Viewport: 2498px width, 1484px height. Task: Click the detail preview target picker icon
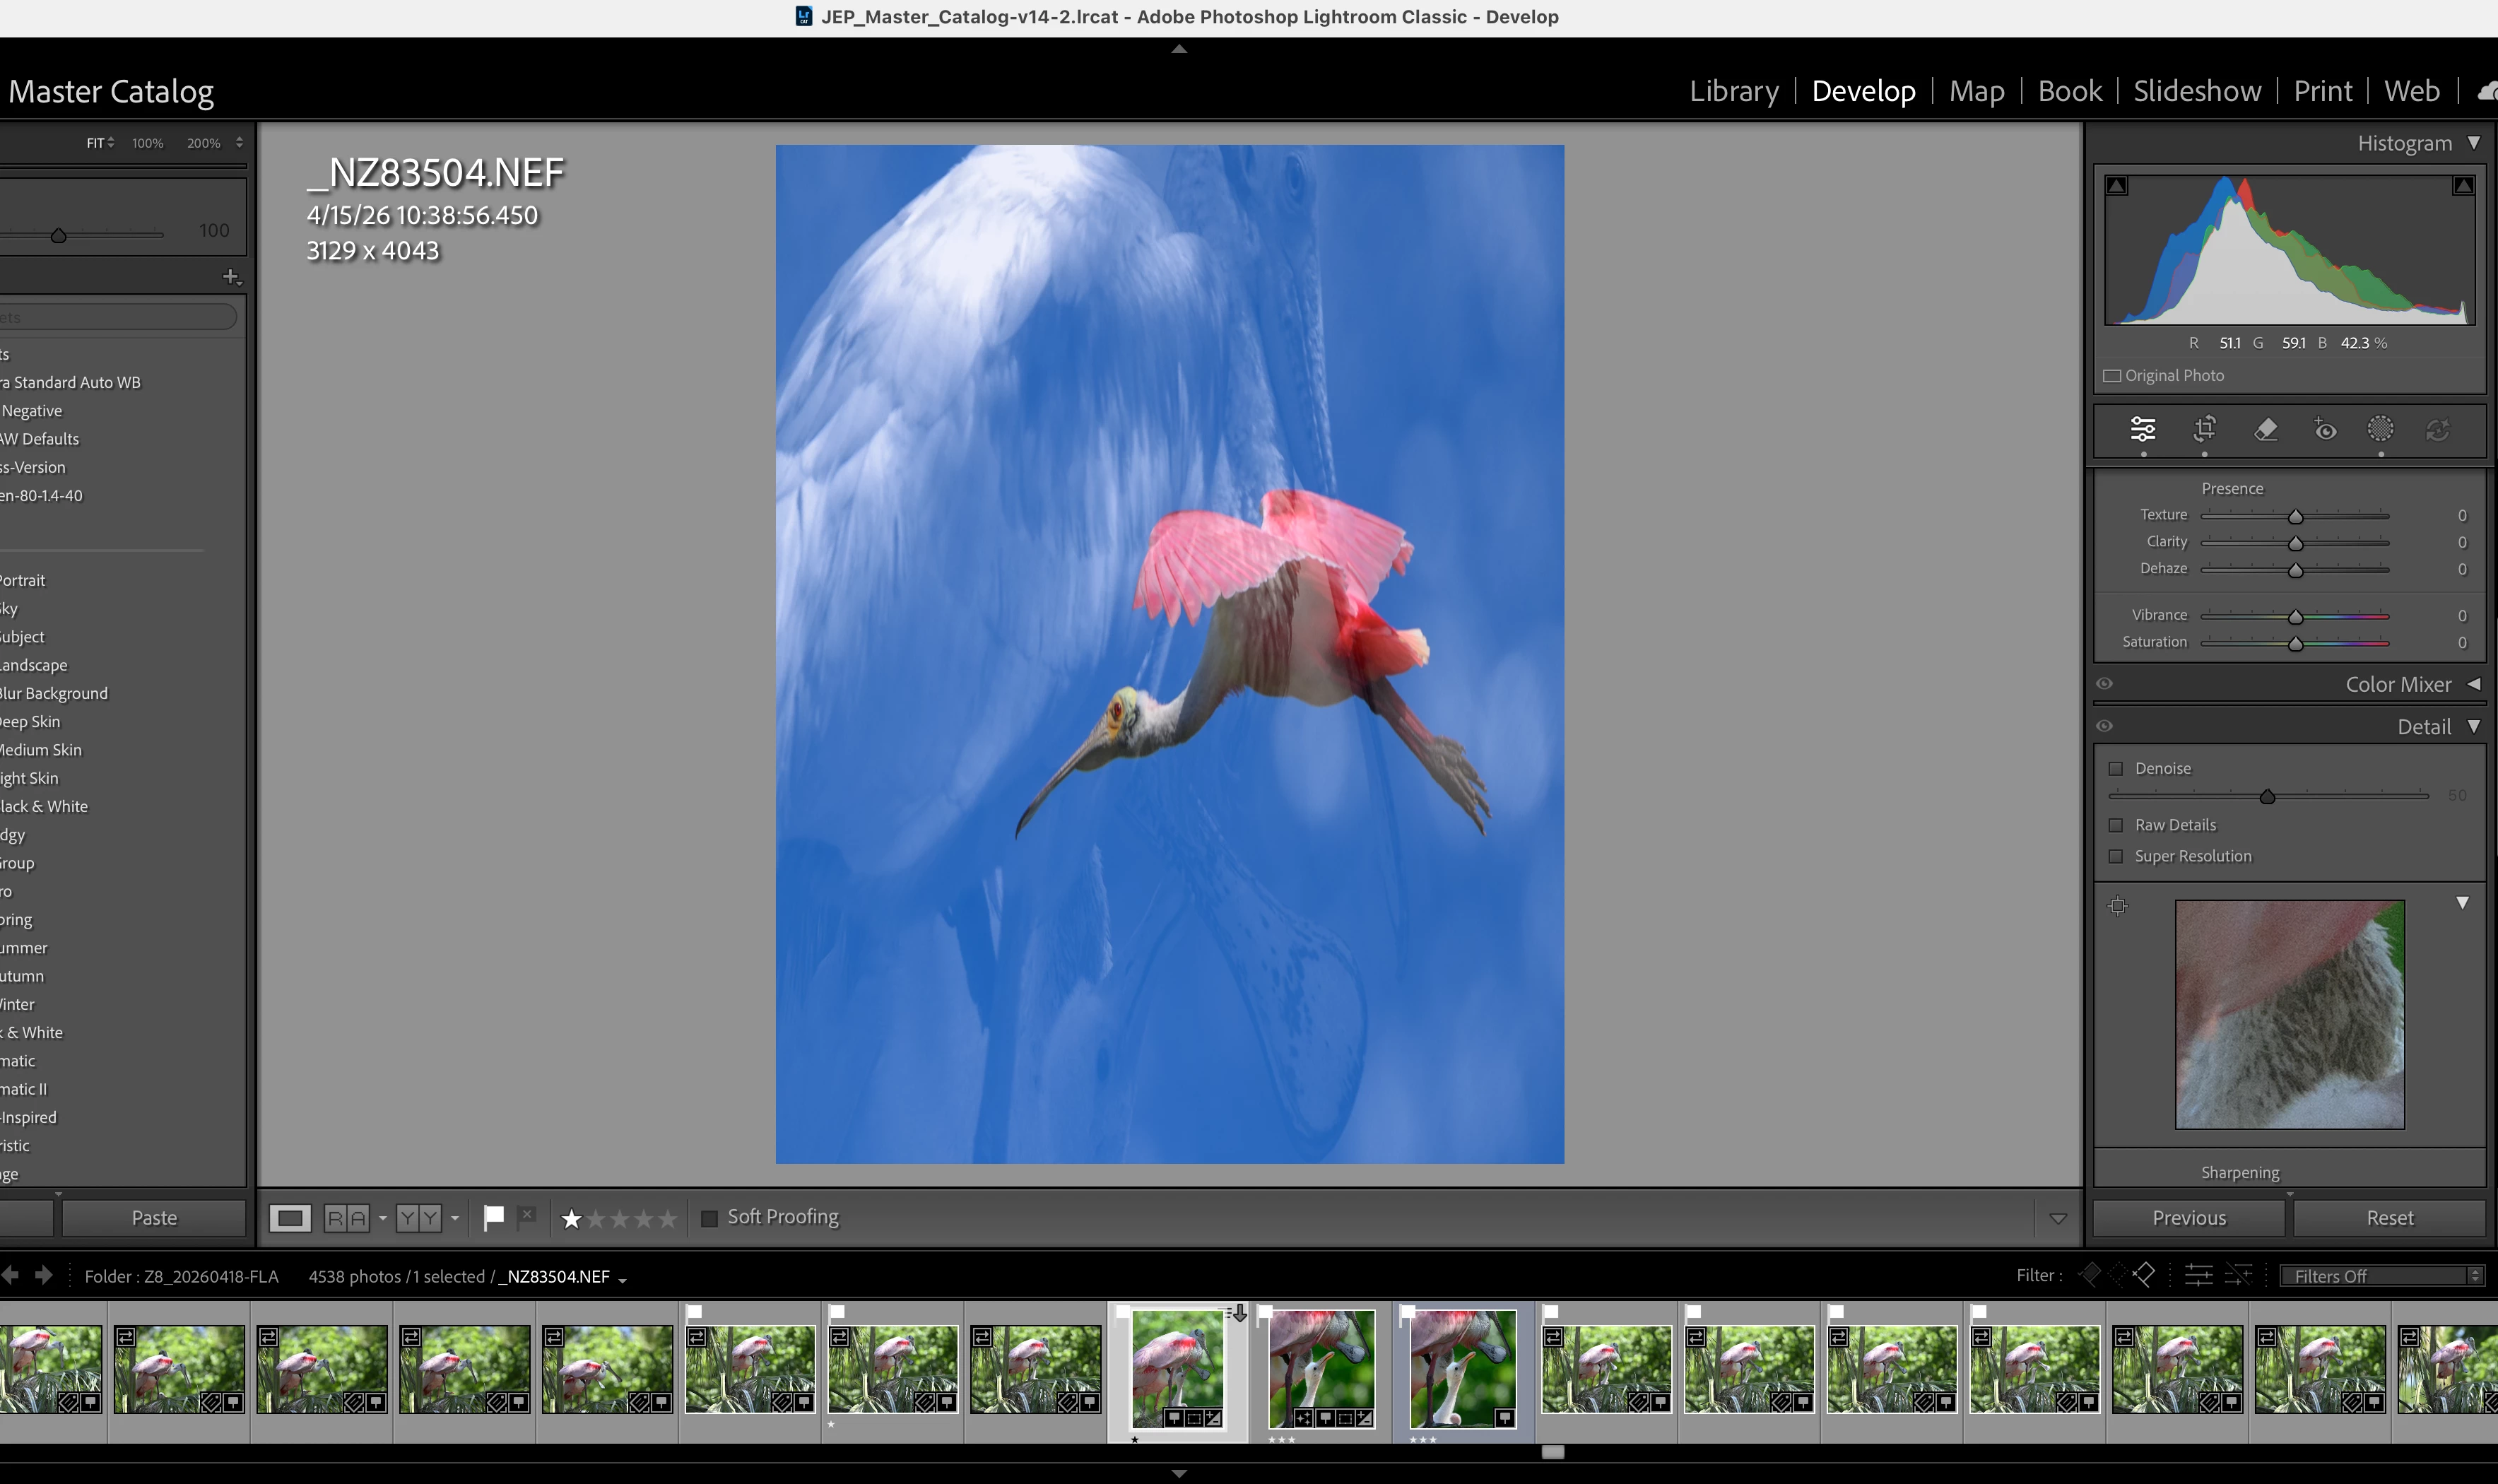click(2117, 906)
